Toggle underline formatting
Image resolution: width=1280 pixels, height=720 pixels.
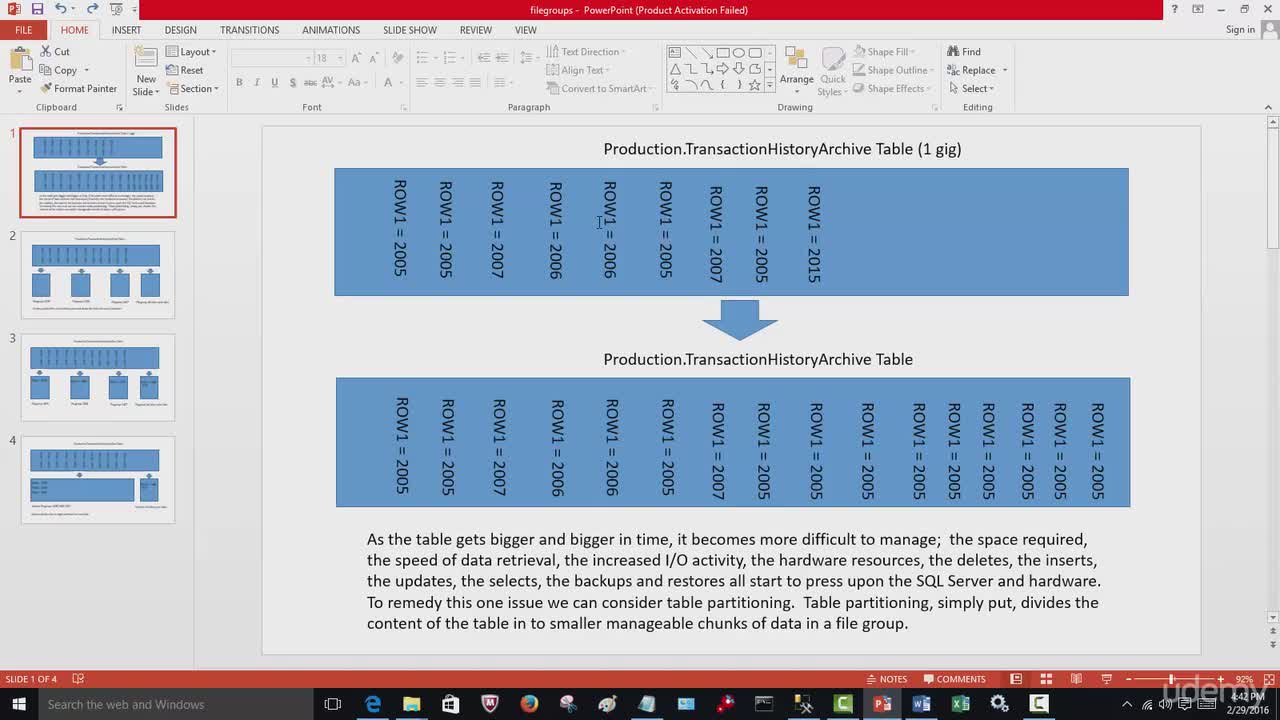click(x=275, y=82)
